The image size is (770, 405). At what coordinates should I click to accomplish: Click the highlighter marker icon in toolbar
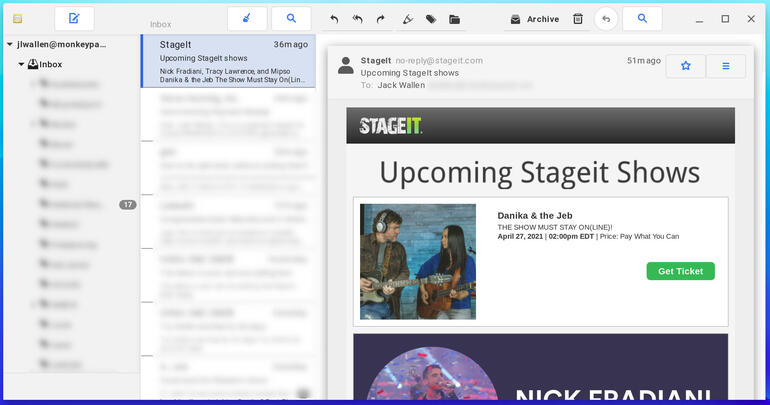(408, 19)
